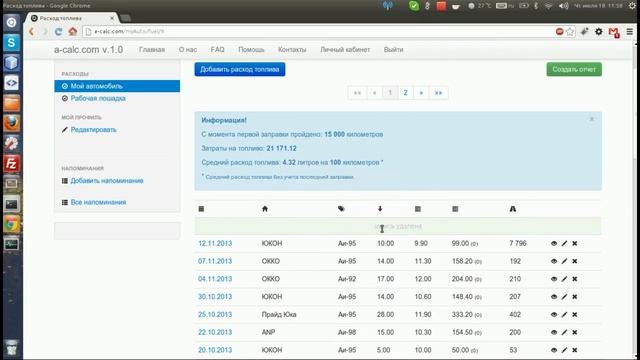Open Главная in the navigation bar
This screenshot has height=360, width=640.
coord(152,49)
